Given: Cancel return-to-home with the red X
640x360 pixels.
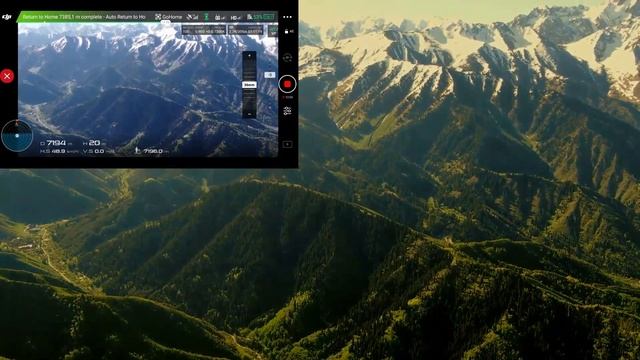Looking at the screenshot, I should pos(7,76).
